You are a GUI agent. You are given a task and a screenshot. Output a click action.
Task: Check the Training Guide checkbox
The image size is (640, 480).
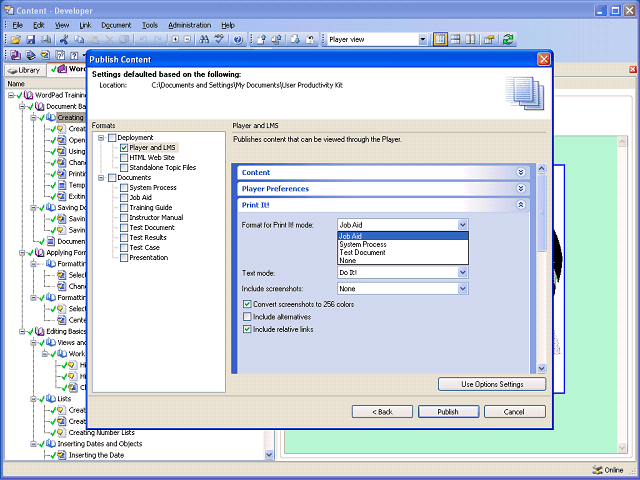click(x=124, y=208)
